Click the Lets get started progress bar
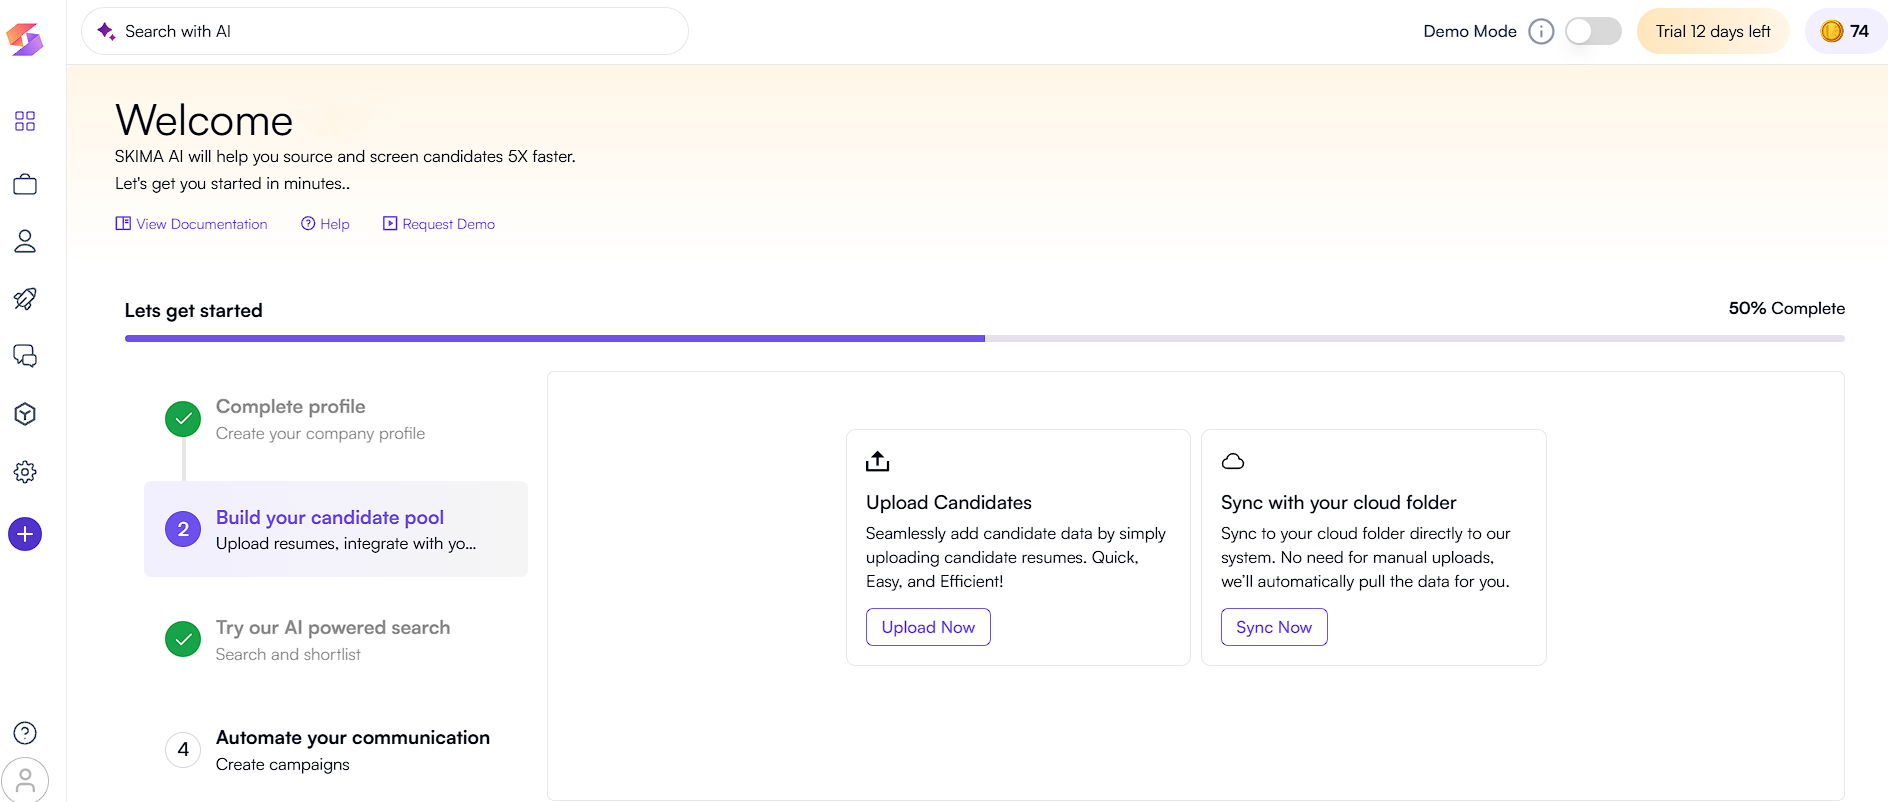 984,339
